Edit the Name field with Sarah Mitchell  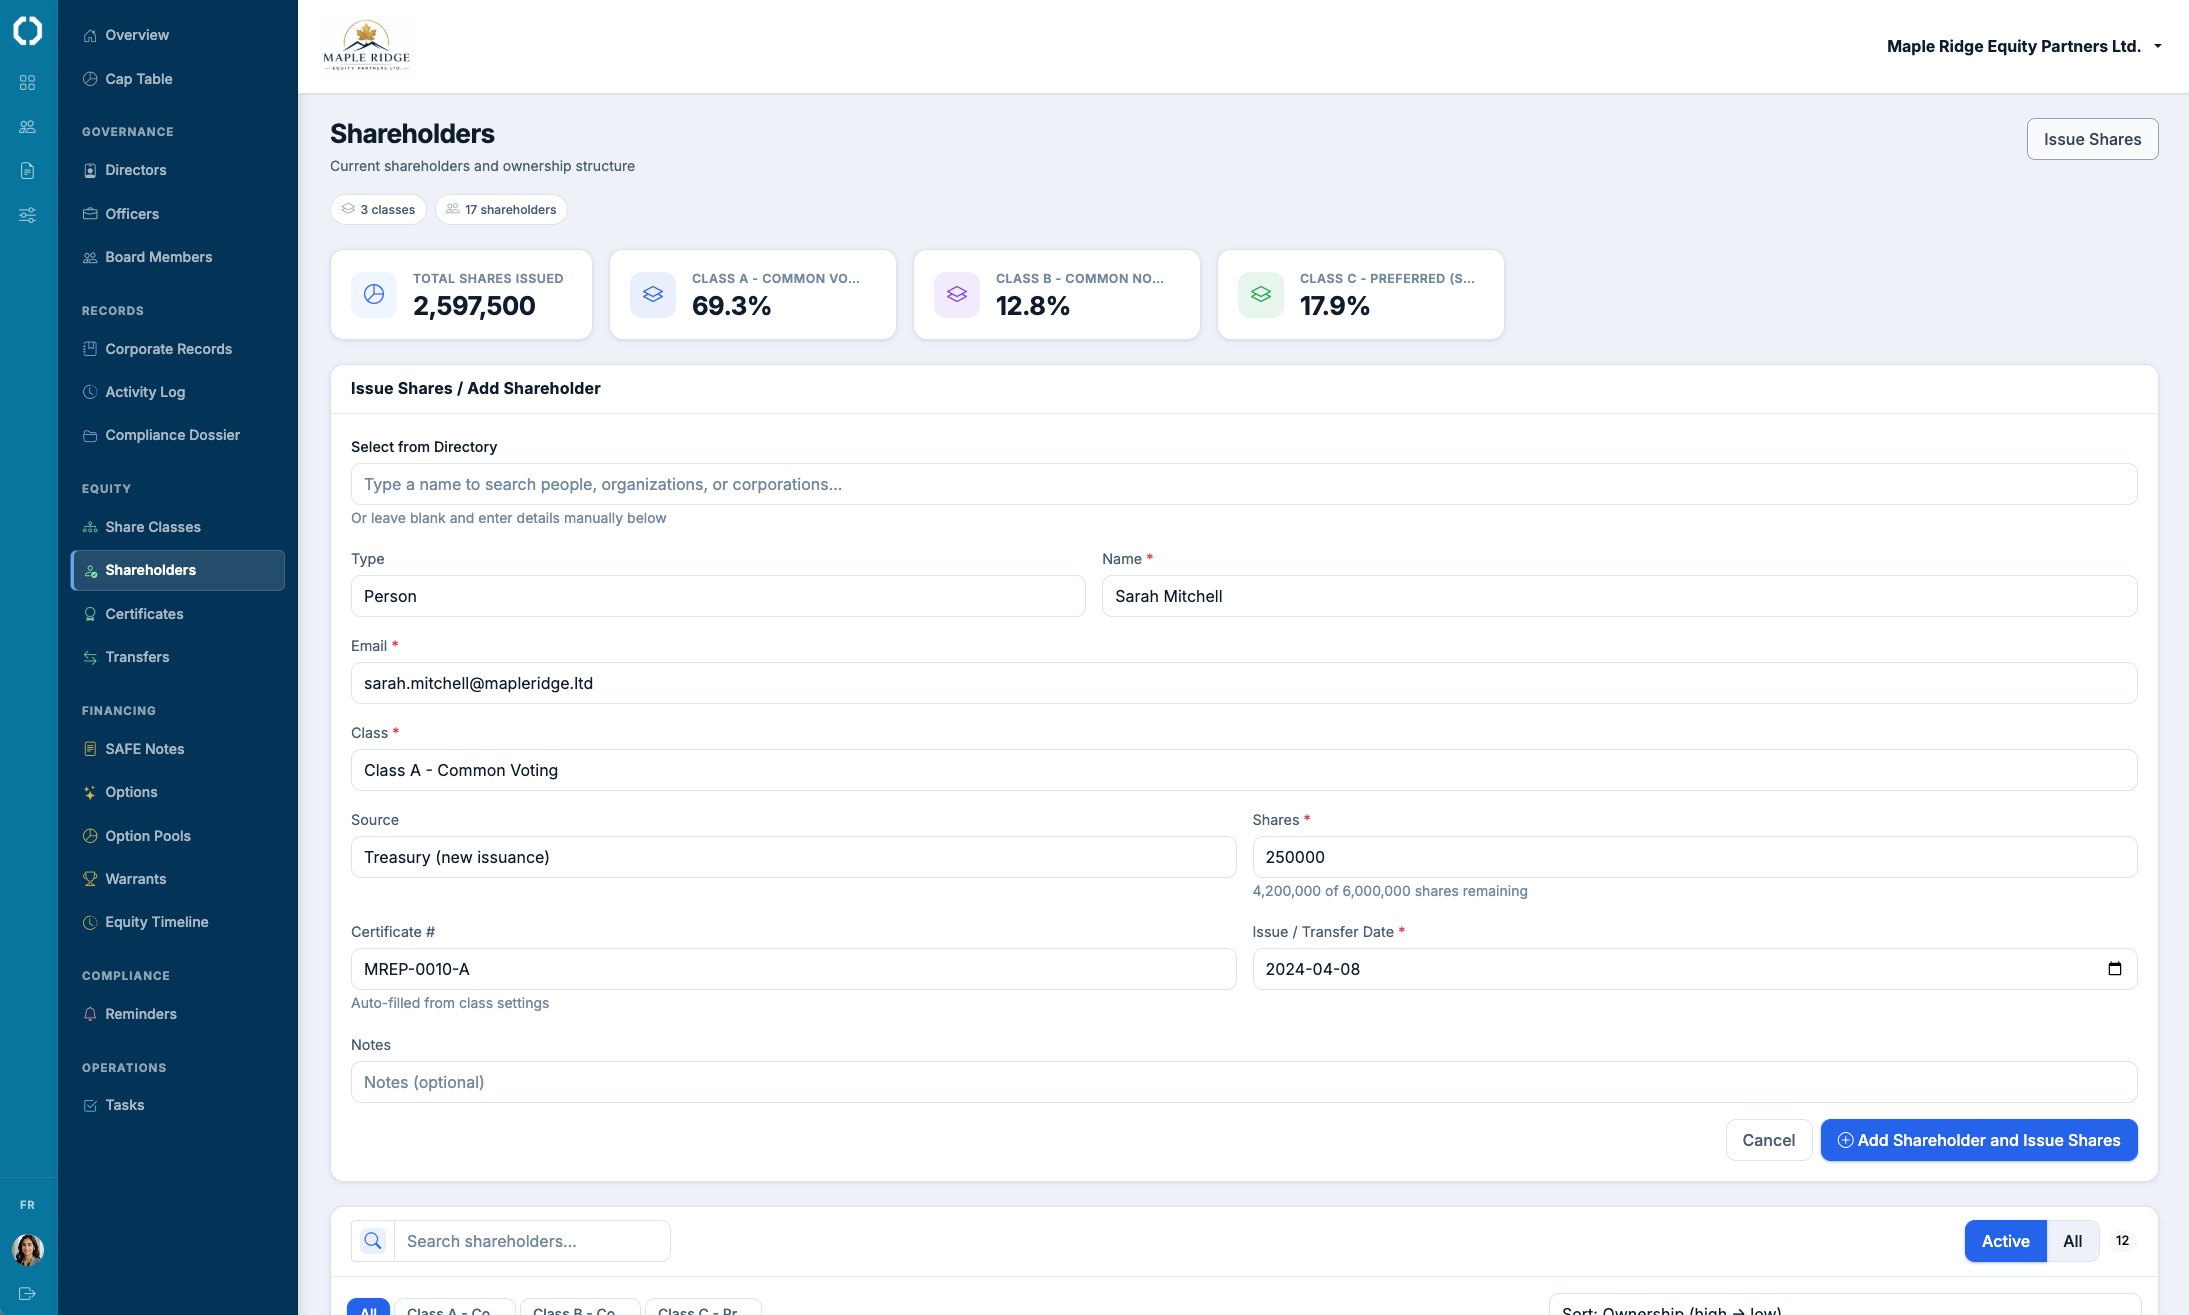coord(1620,596)
